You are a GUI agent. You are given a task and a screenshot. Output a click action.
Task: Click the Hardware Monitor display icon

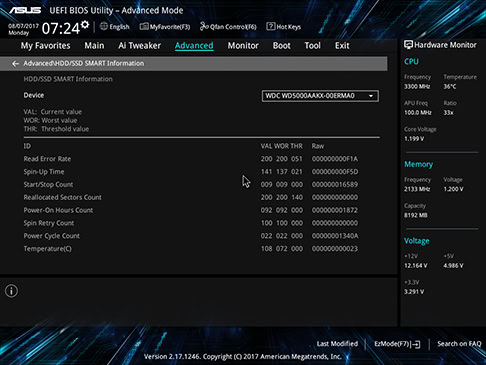(408, 45)
